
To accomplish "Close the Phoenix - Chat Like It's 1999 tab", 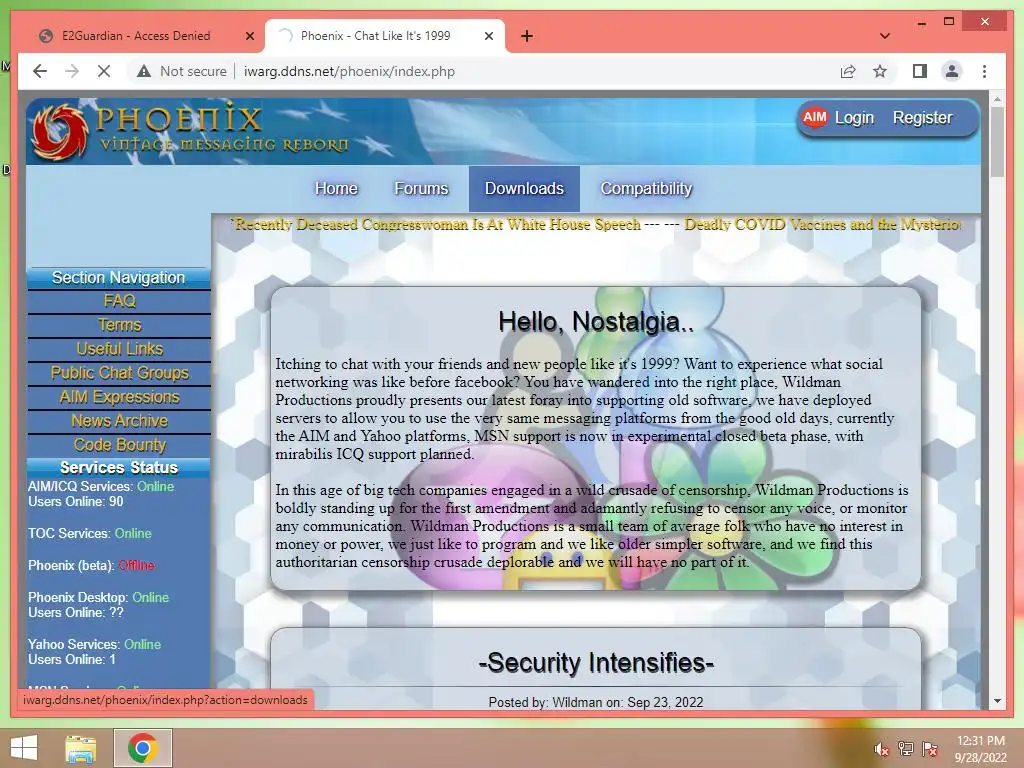I will point(488,36).
